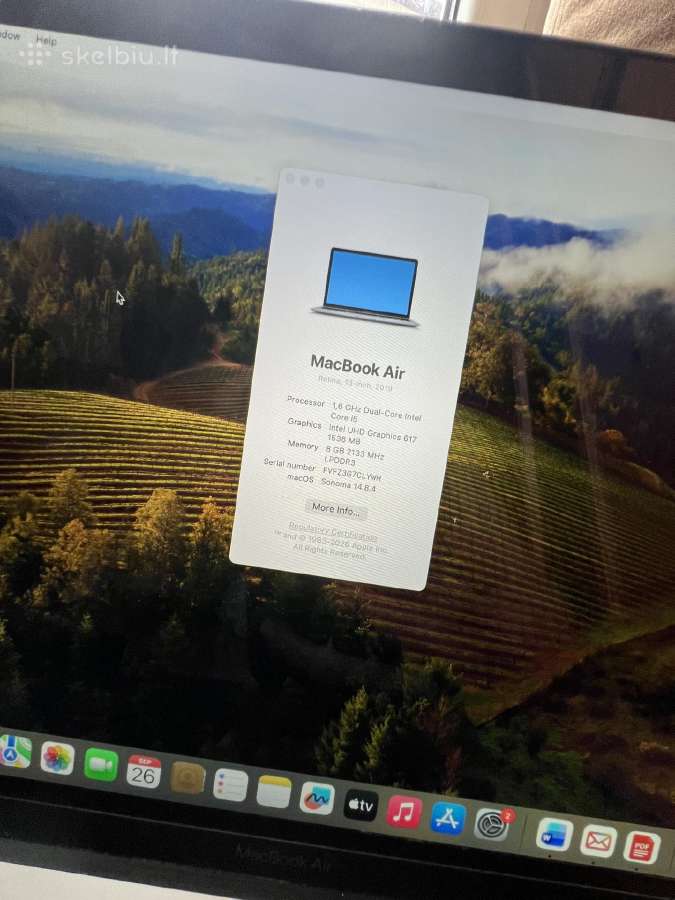
Task: Open the blue W document app in dock
Action: [554, 835]
